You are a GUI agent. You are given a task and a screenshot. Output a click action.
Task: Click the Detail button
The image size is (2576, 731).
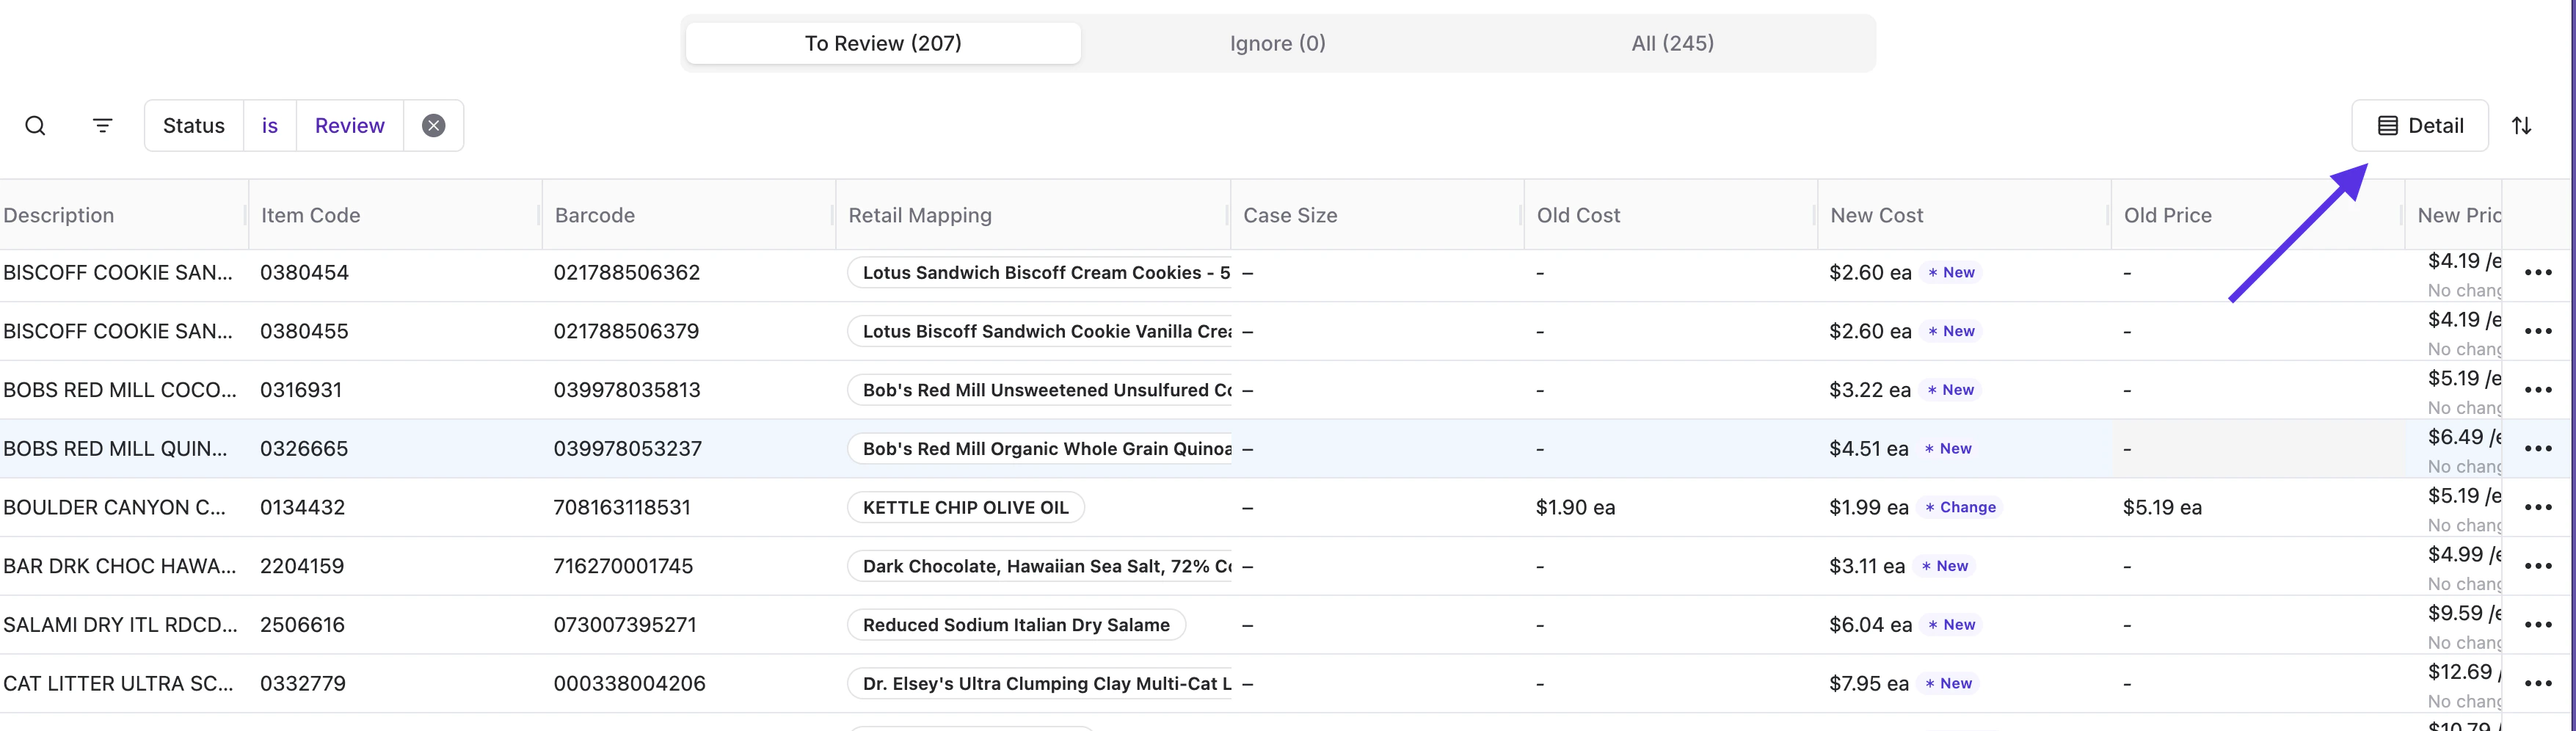coord(2420,125)
